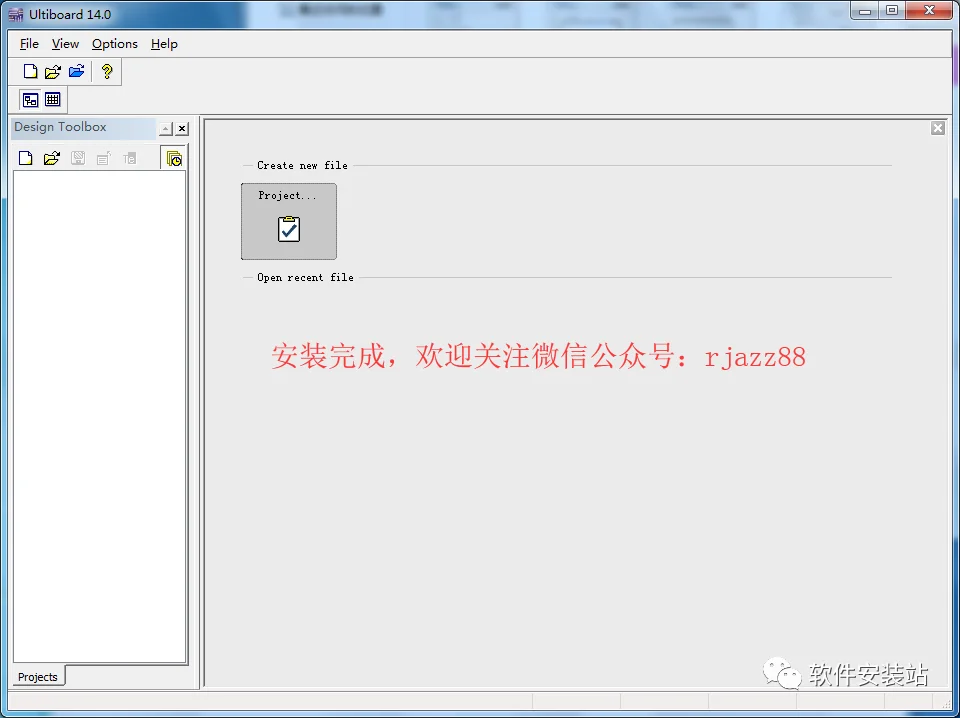
Task: Maximize the Ultiboard window
Action: [x=892, y=11]
